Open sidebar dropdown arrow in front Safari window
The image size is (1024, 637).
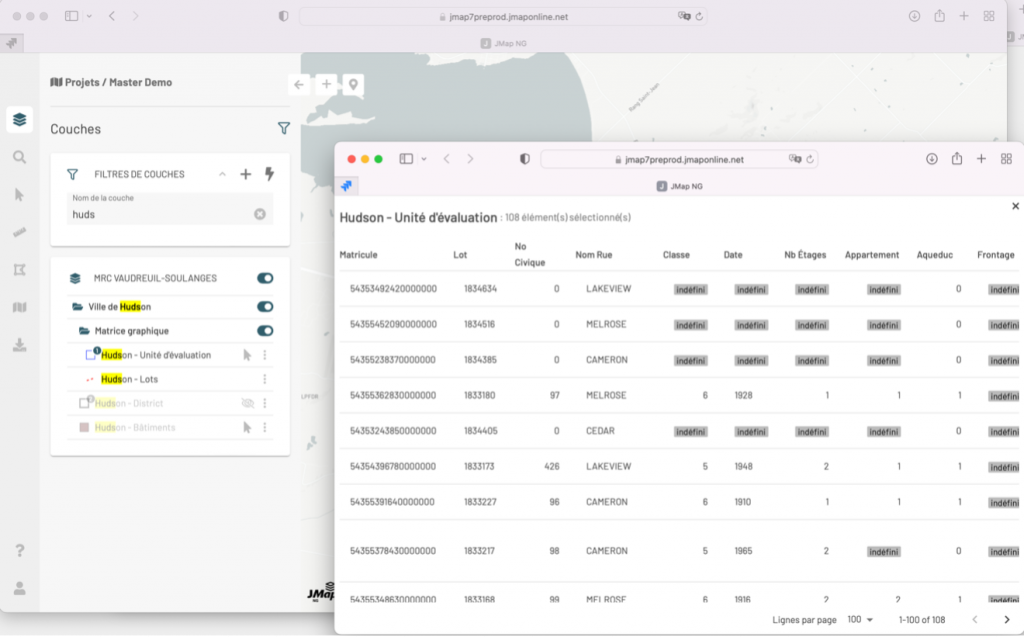(x=424, y=159)
